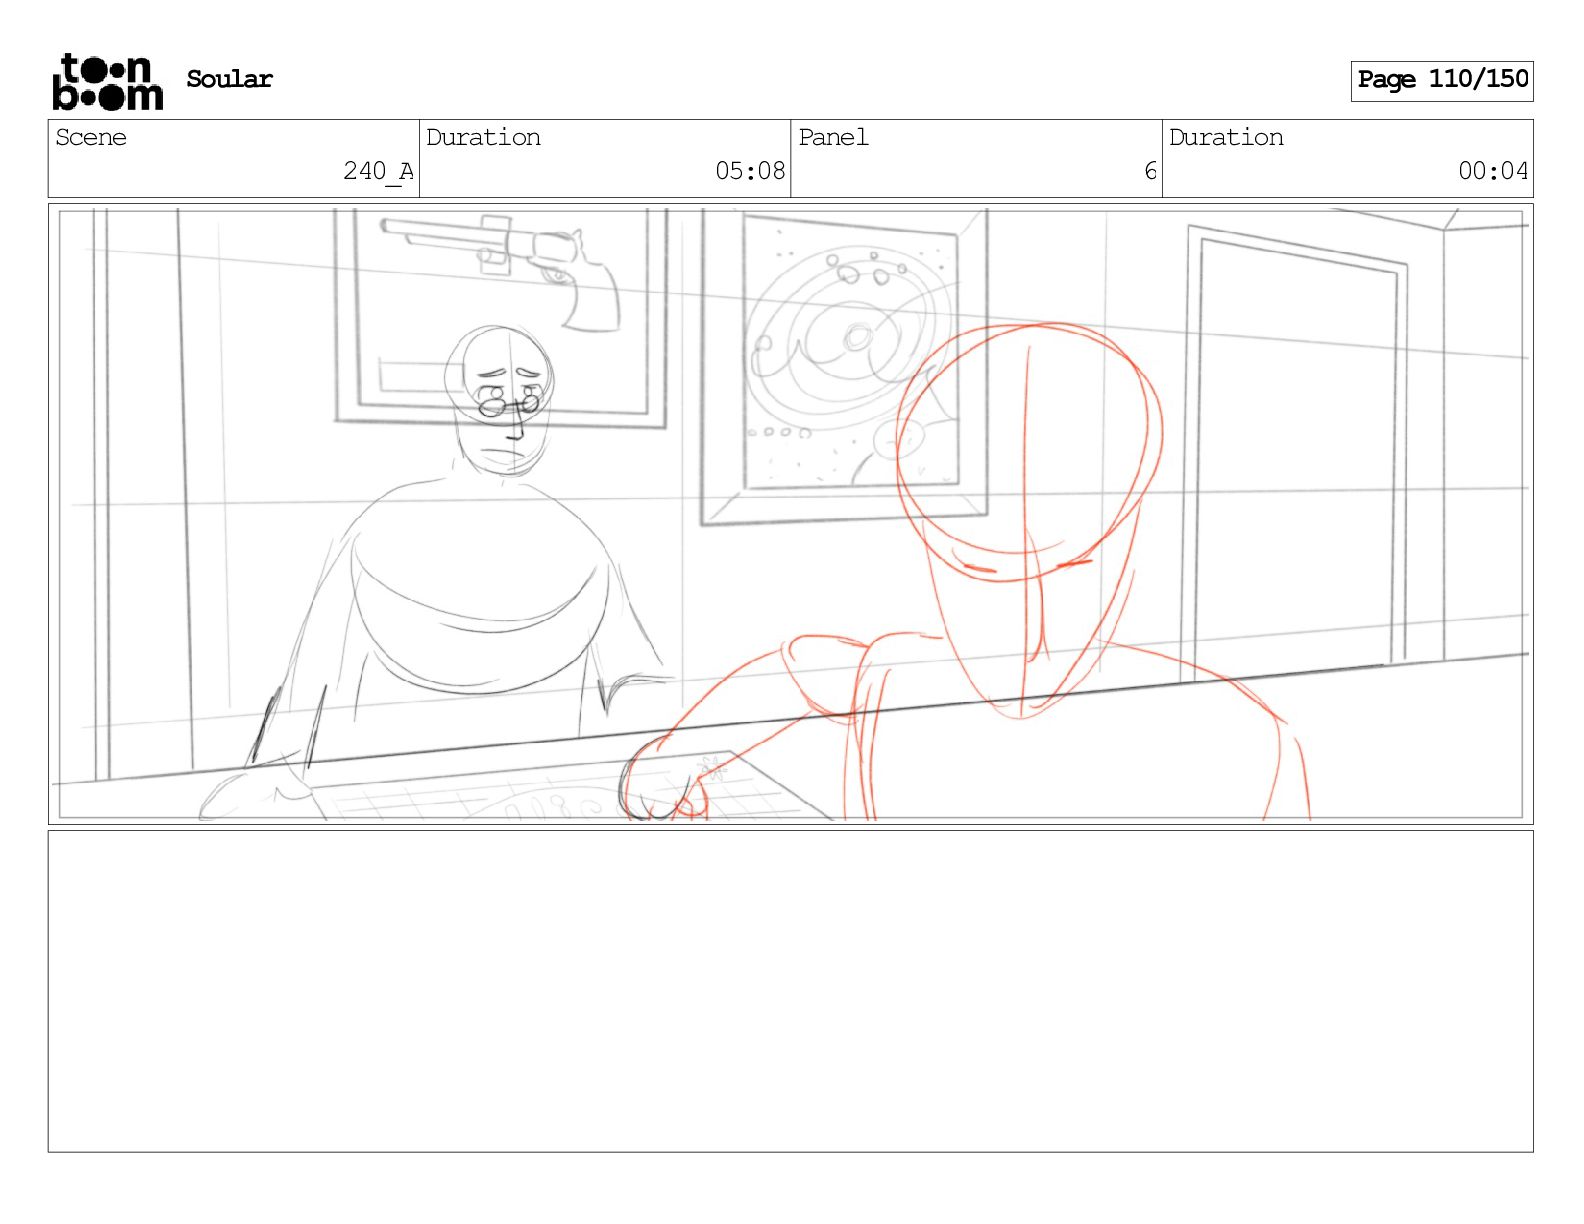Select the 'Scene' header label
The image size is (1584, 1224).
click(91, 137)
